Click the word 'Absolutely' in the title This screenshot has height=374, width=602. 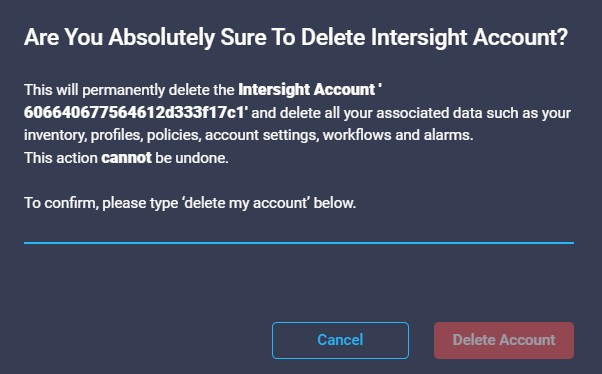[161, 38]
